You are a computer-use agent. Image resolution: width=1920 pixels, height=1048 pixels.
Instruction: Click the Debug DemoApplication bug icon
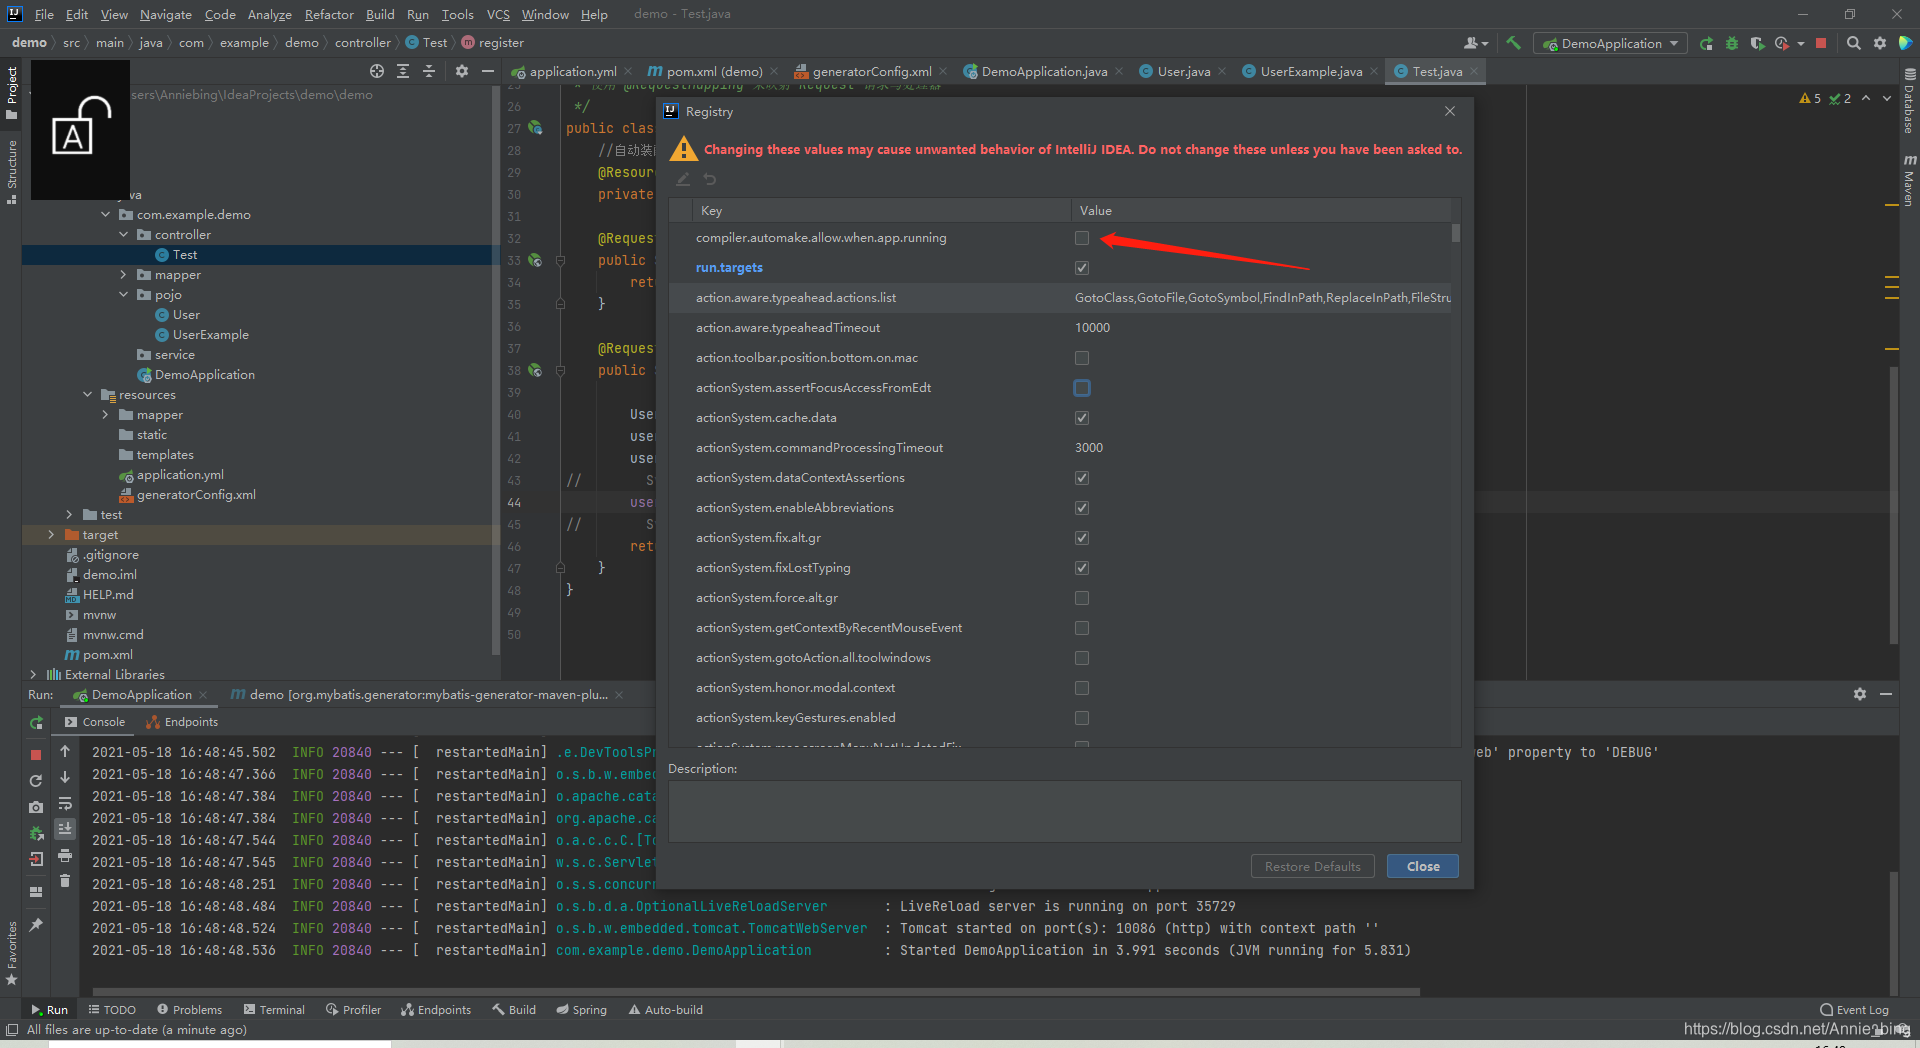coord(1732,43)
